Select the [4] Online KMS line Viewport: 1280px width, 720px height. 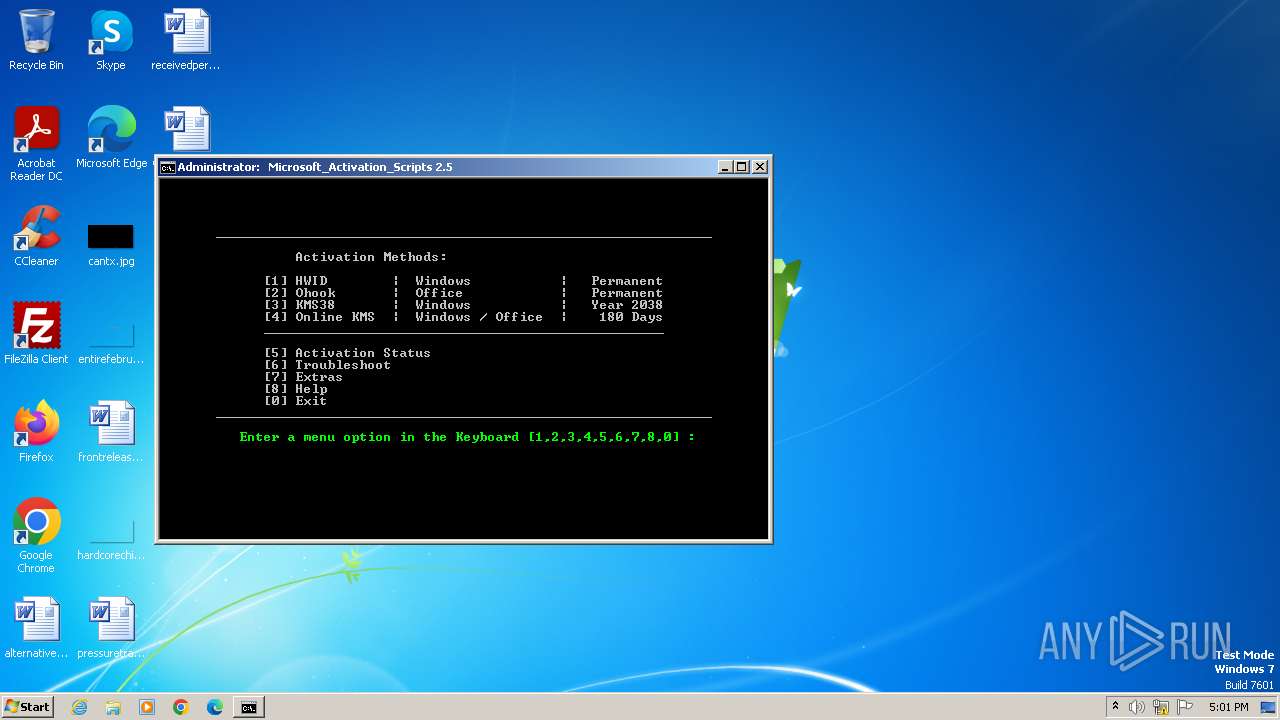coord(464,317)
